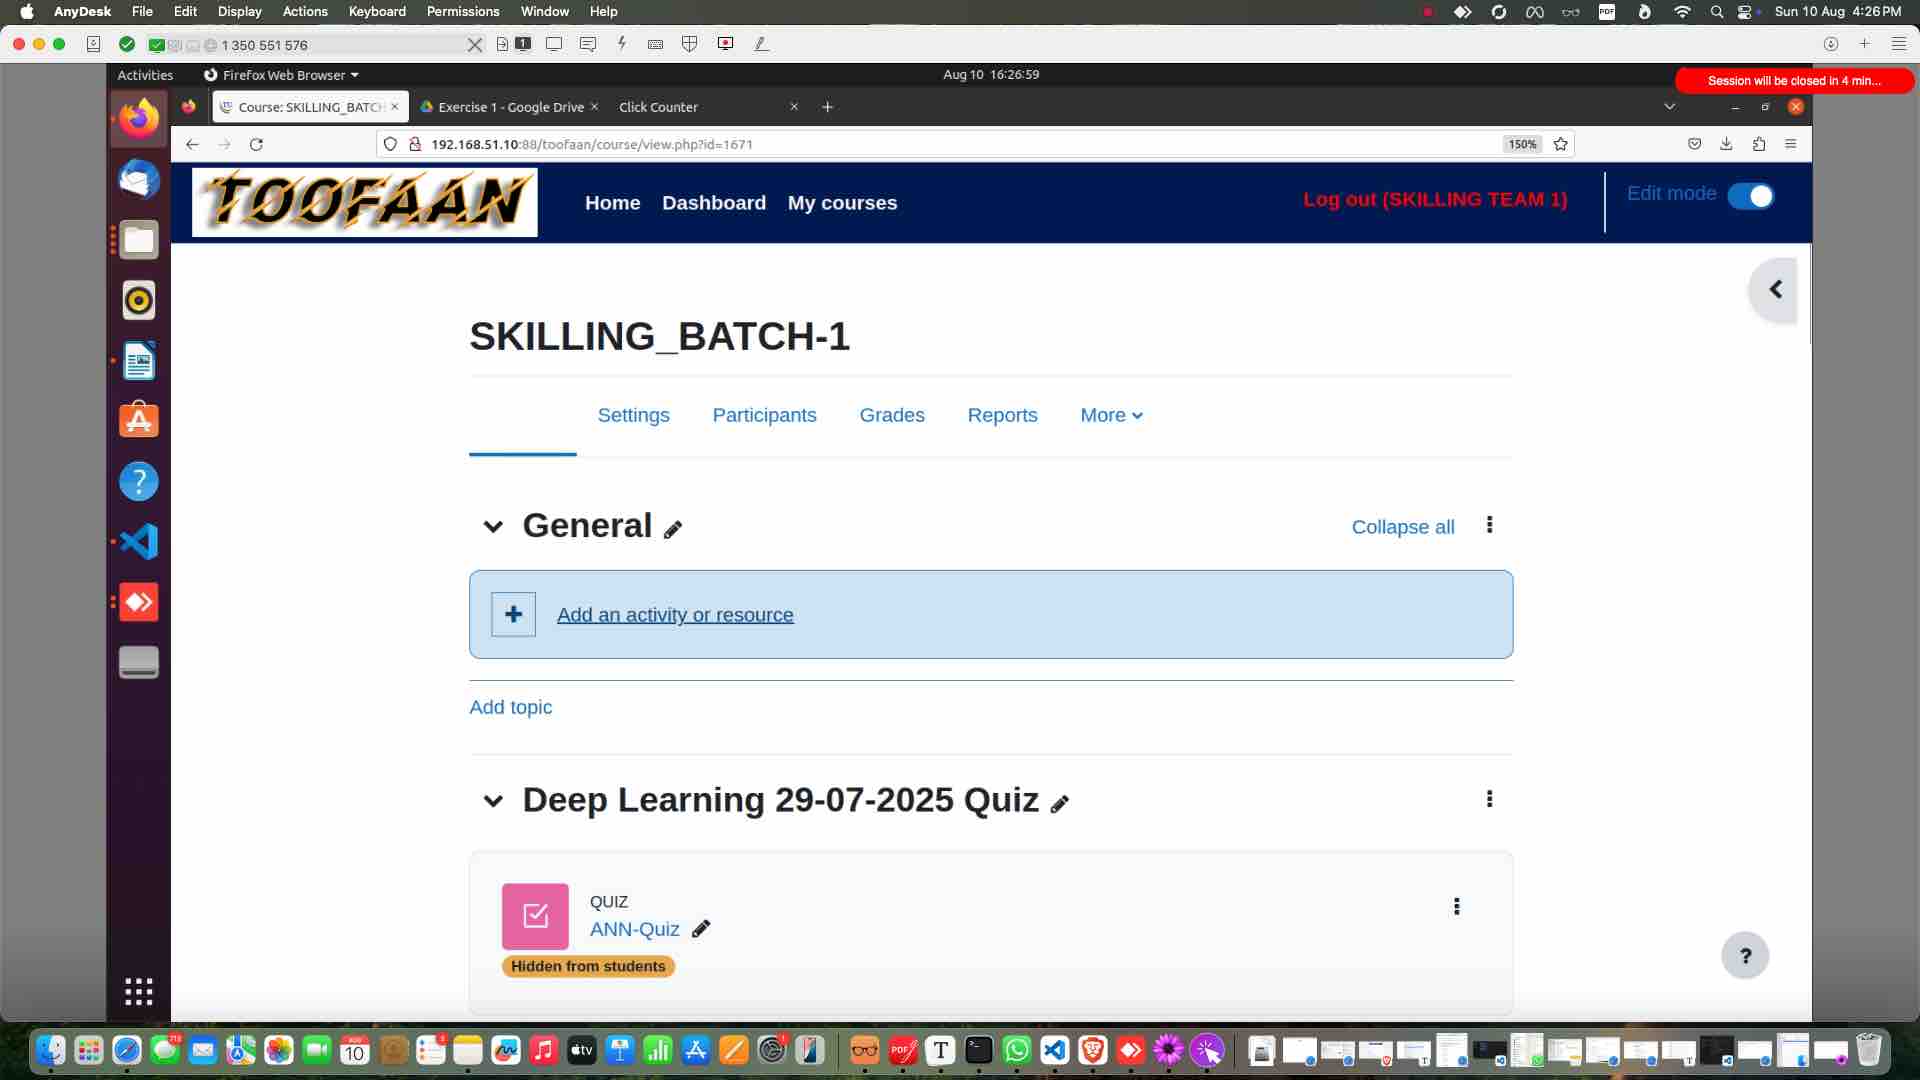Image resolution: width=1920 pixels, height=1080 pixels.
Task: Click the 150% zoom level control
Action: pos(1521,144)
